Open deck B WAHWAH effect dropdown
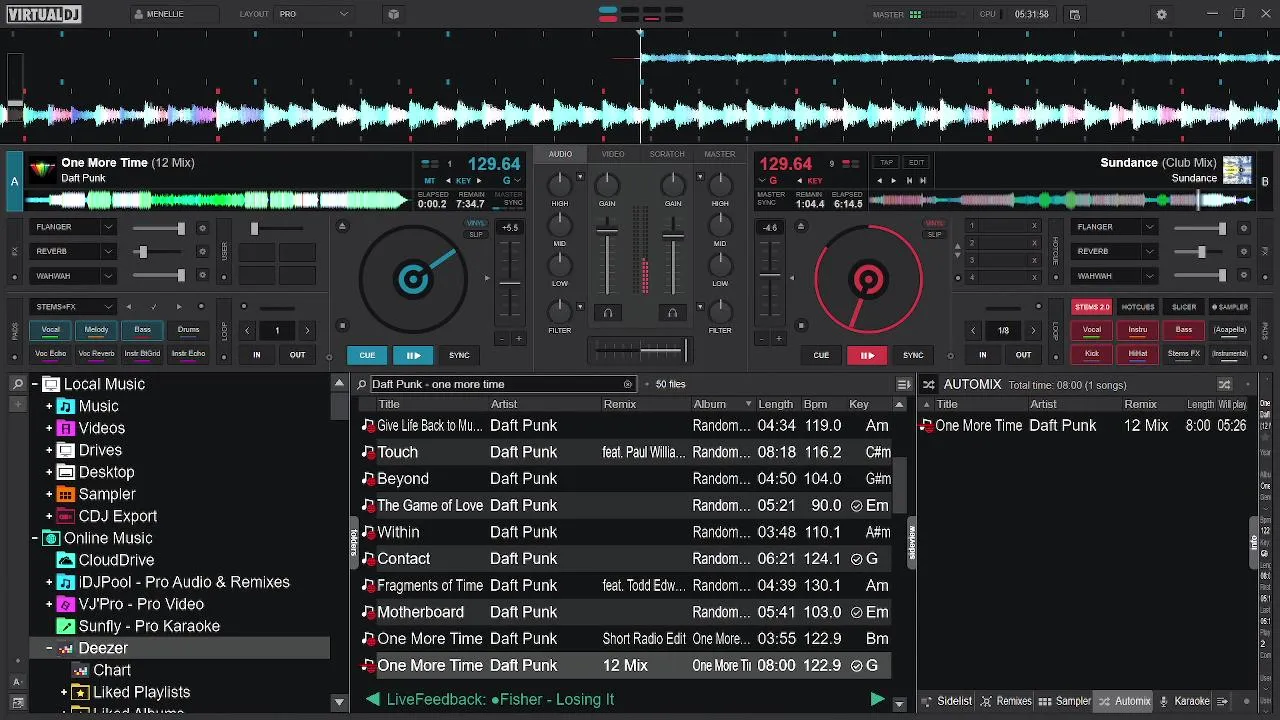1280x720 pixels. click(1114, 276)
